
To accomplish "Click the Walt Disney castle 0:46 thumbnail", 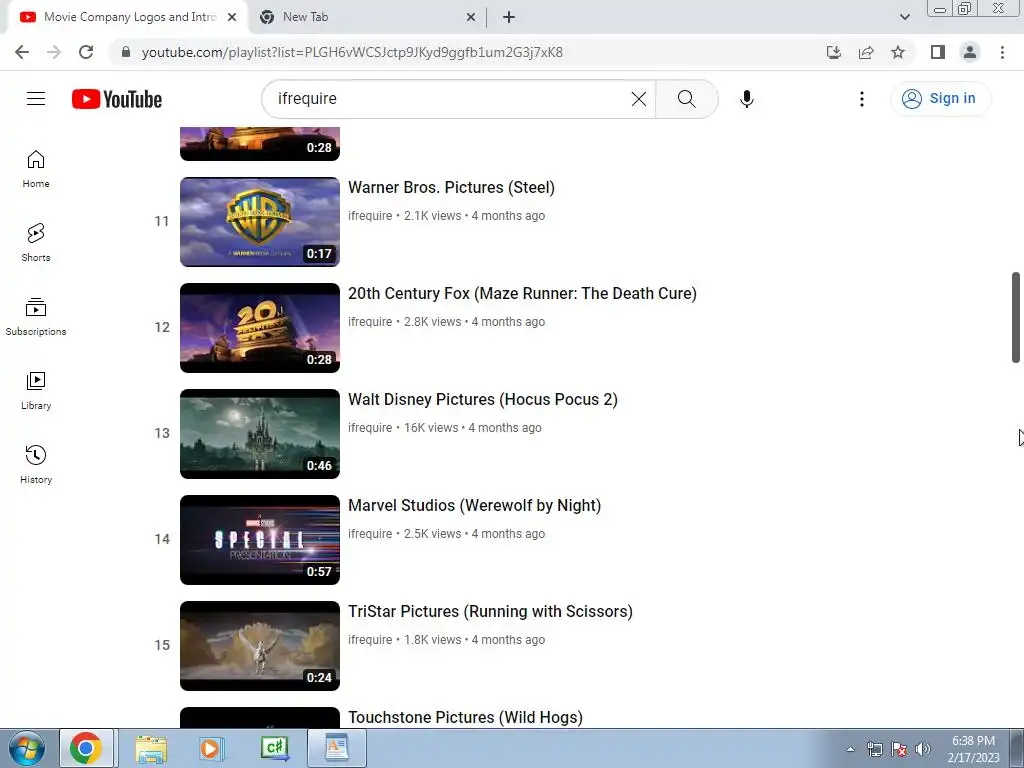I will [260, 434].
